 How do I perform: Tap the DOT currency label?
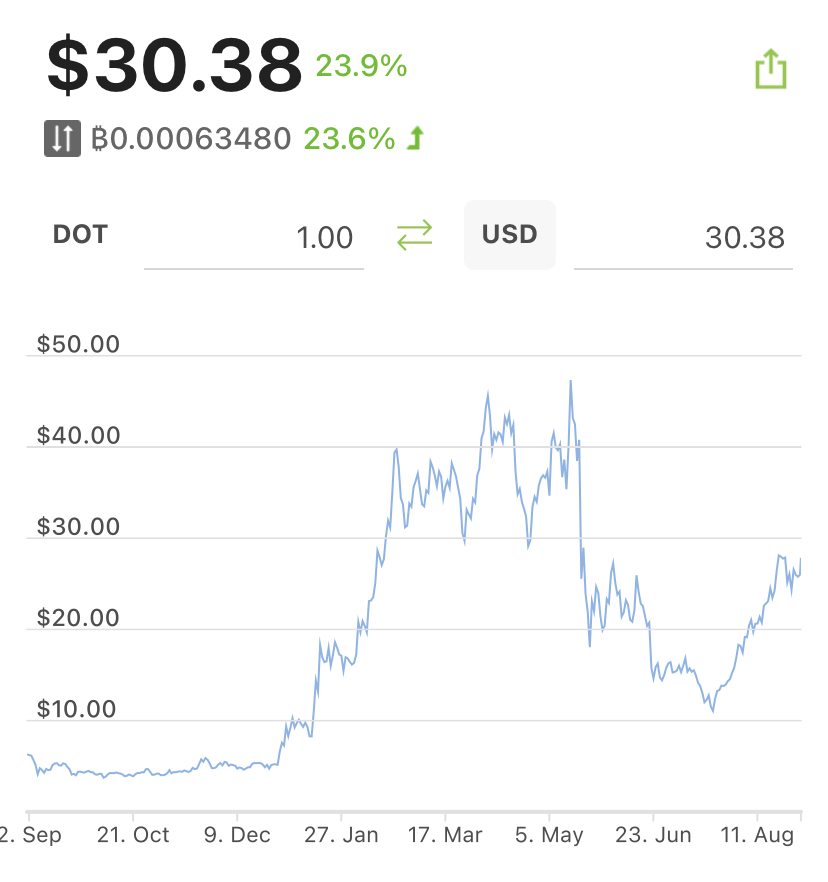pyautogui.click(x=80, y=235)
